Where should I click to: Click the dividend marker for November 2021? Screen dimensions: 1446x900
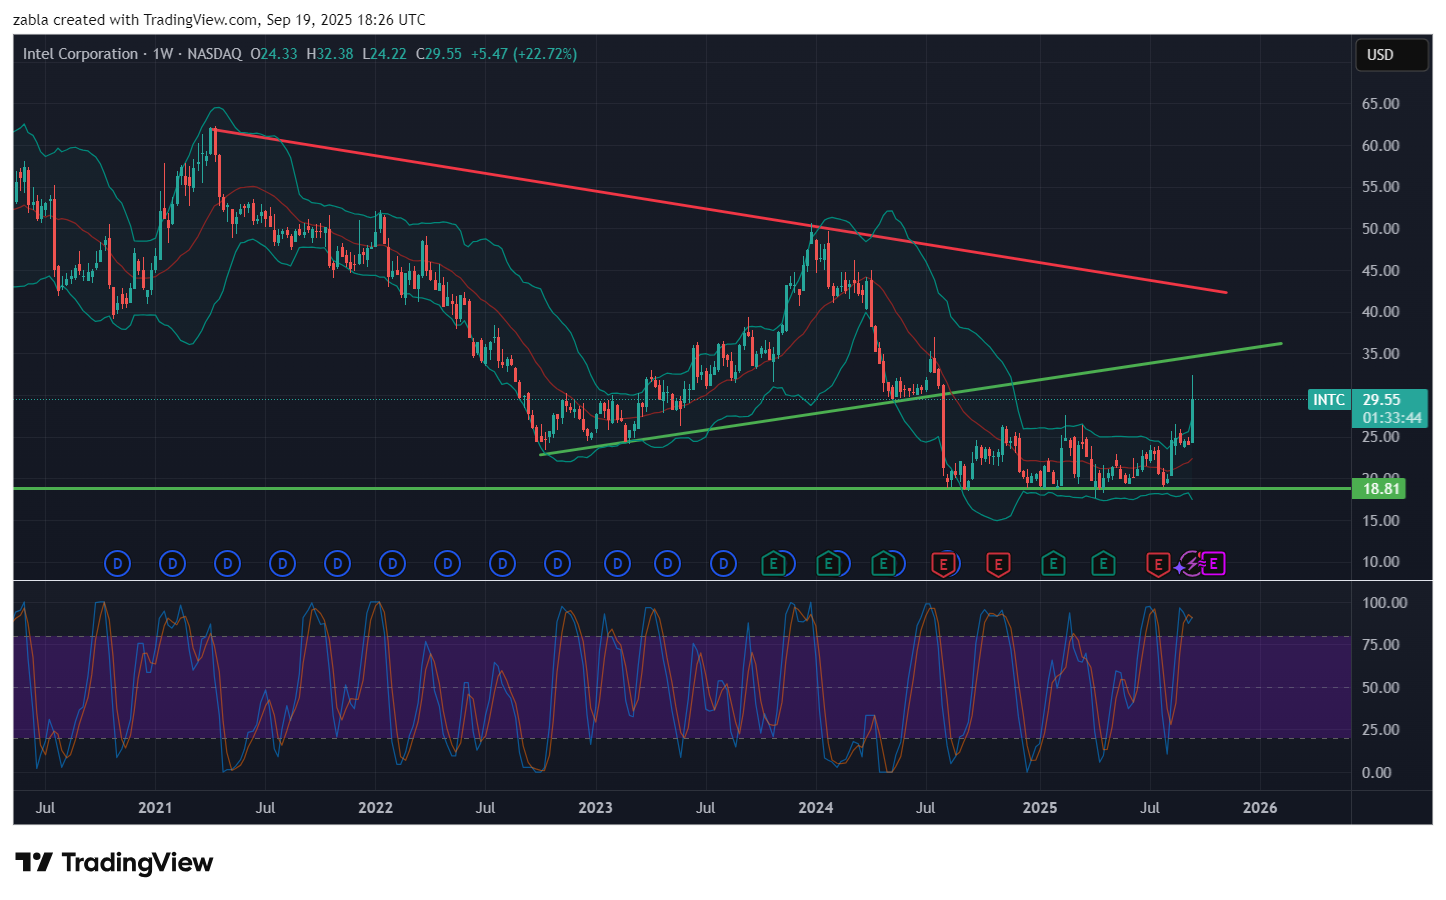(x=338, y=564)
